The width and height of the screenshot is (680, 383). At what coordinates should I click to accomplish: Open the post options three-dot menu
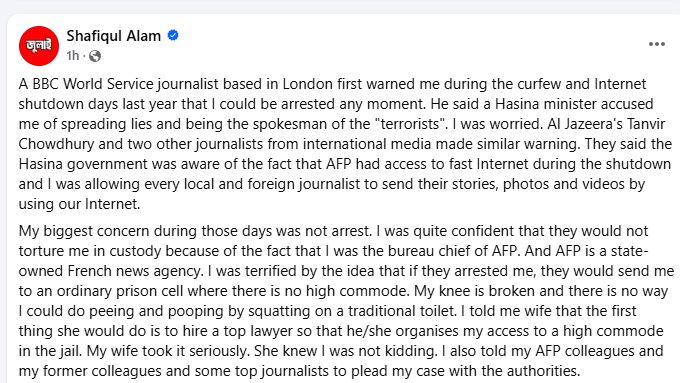[x=657, y=44]
